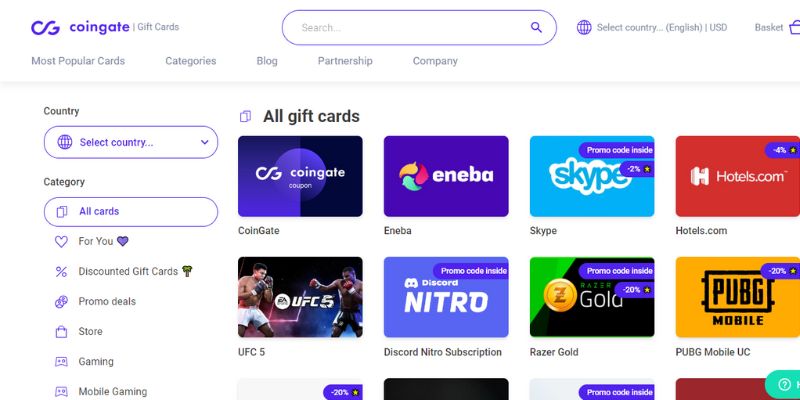Click the globe icon in header
This screenshot has height=400, width=800.
click(x=584, y=28)
